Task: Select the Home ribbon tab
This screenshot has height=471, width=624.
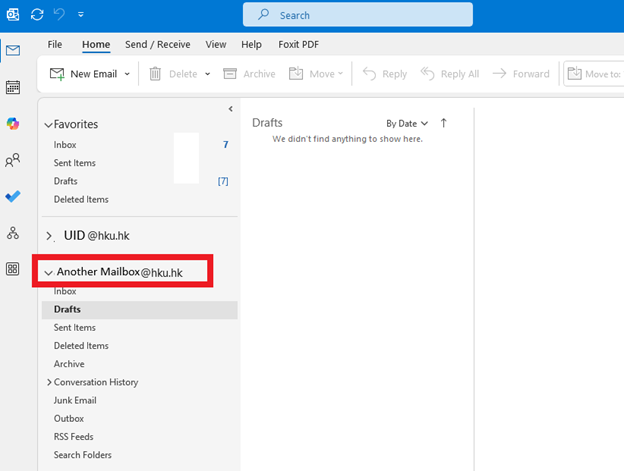Action: click(x=96, y=44)
